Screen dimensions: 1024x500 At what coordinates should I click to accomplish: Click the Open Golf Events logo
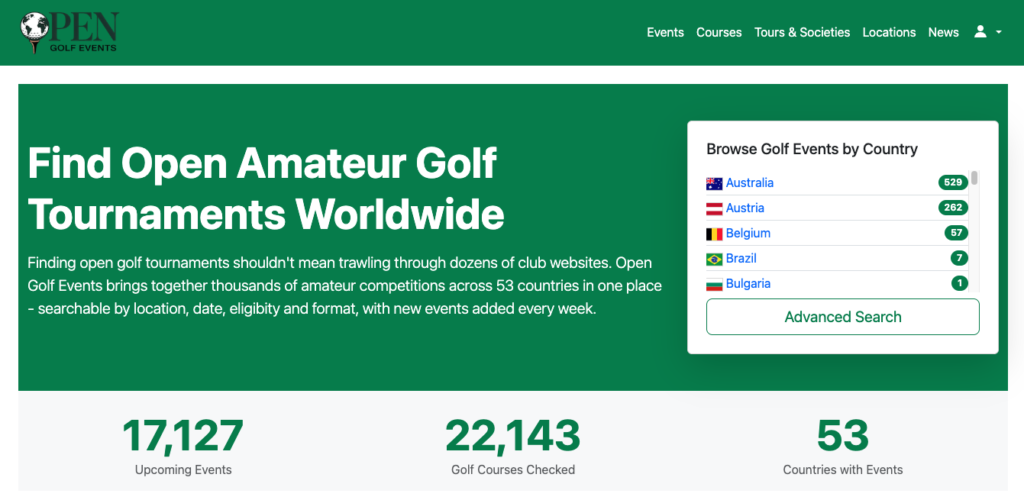pyautogui.click(x=69, y=33)
